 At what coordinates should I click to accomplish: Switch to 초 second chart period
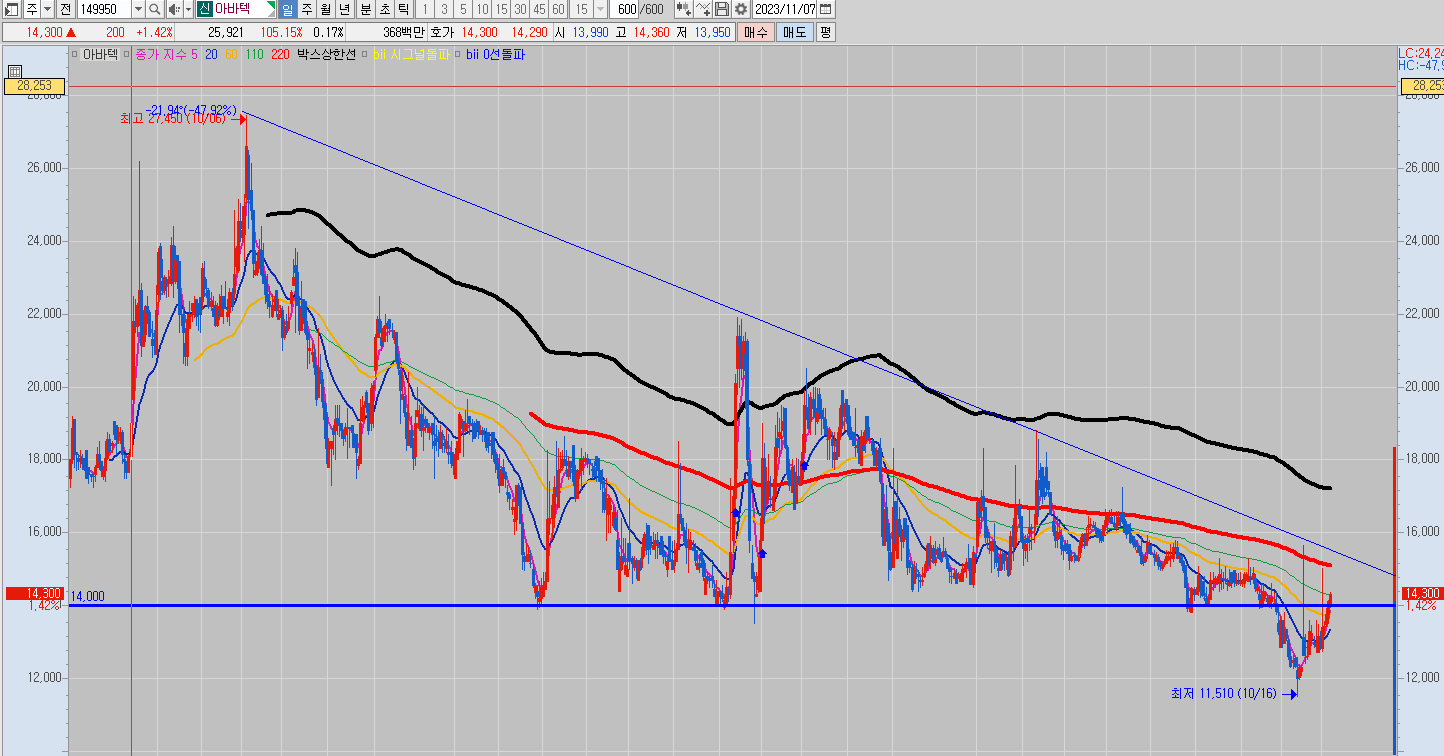click(x=384, y=9)
